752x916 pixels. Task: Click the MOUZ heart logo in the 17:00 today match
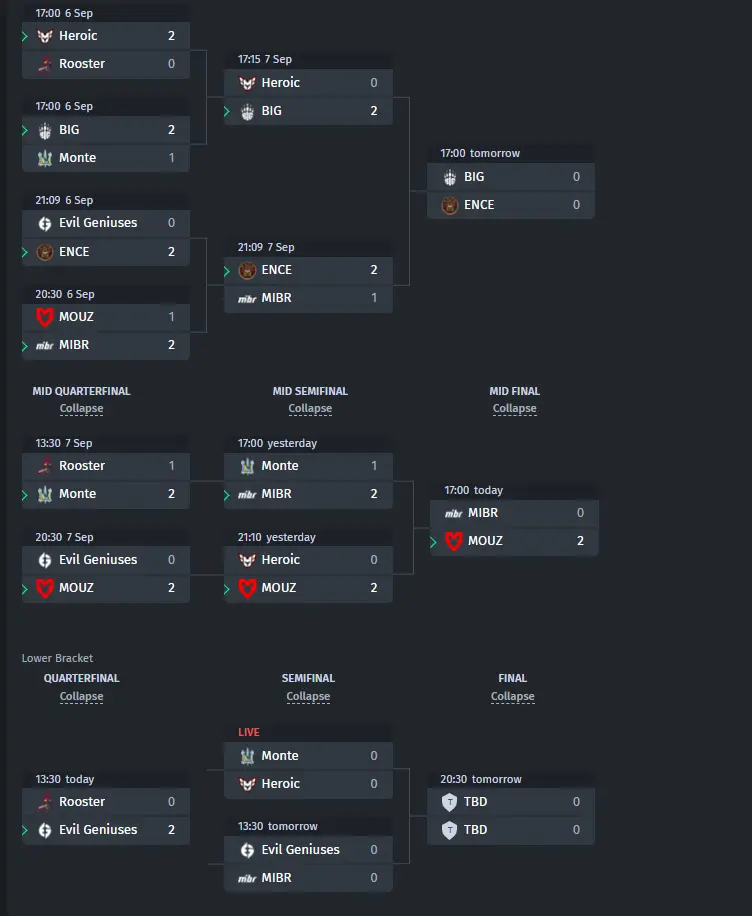(453, 541)
